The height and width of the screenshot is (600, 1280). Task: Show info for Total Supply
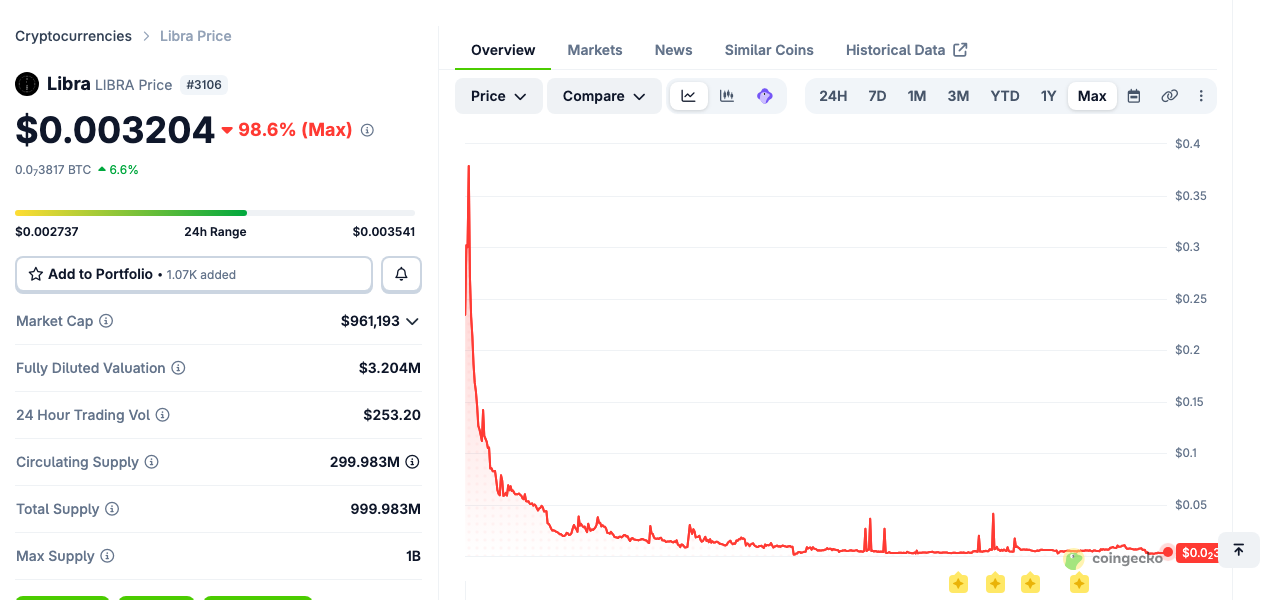pos(112,509)
